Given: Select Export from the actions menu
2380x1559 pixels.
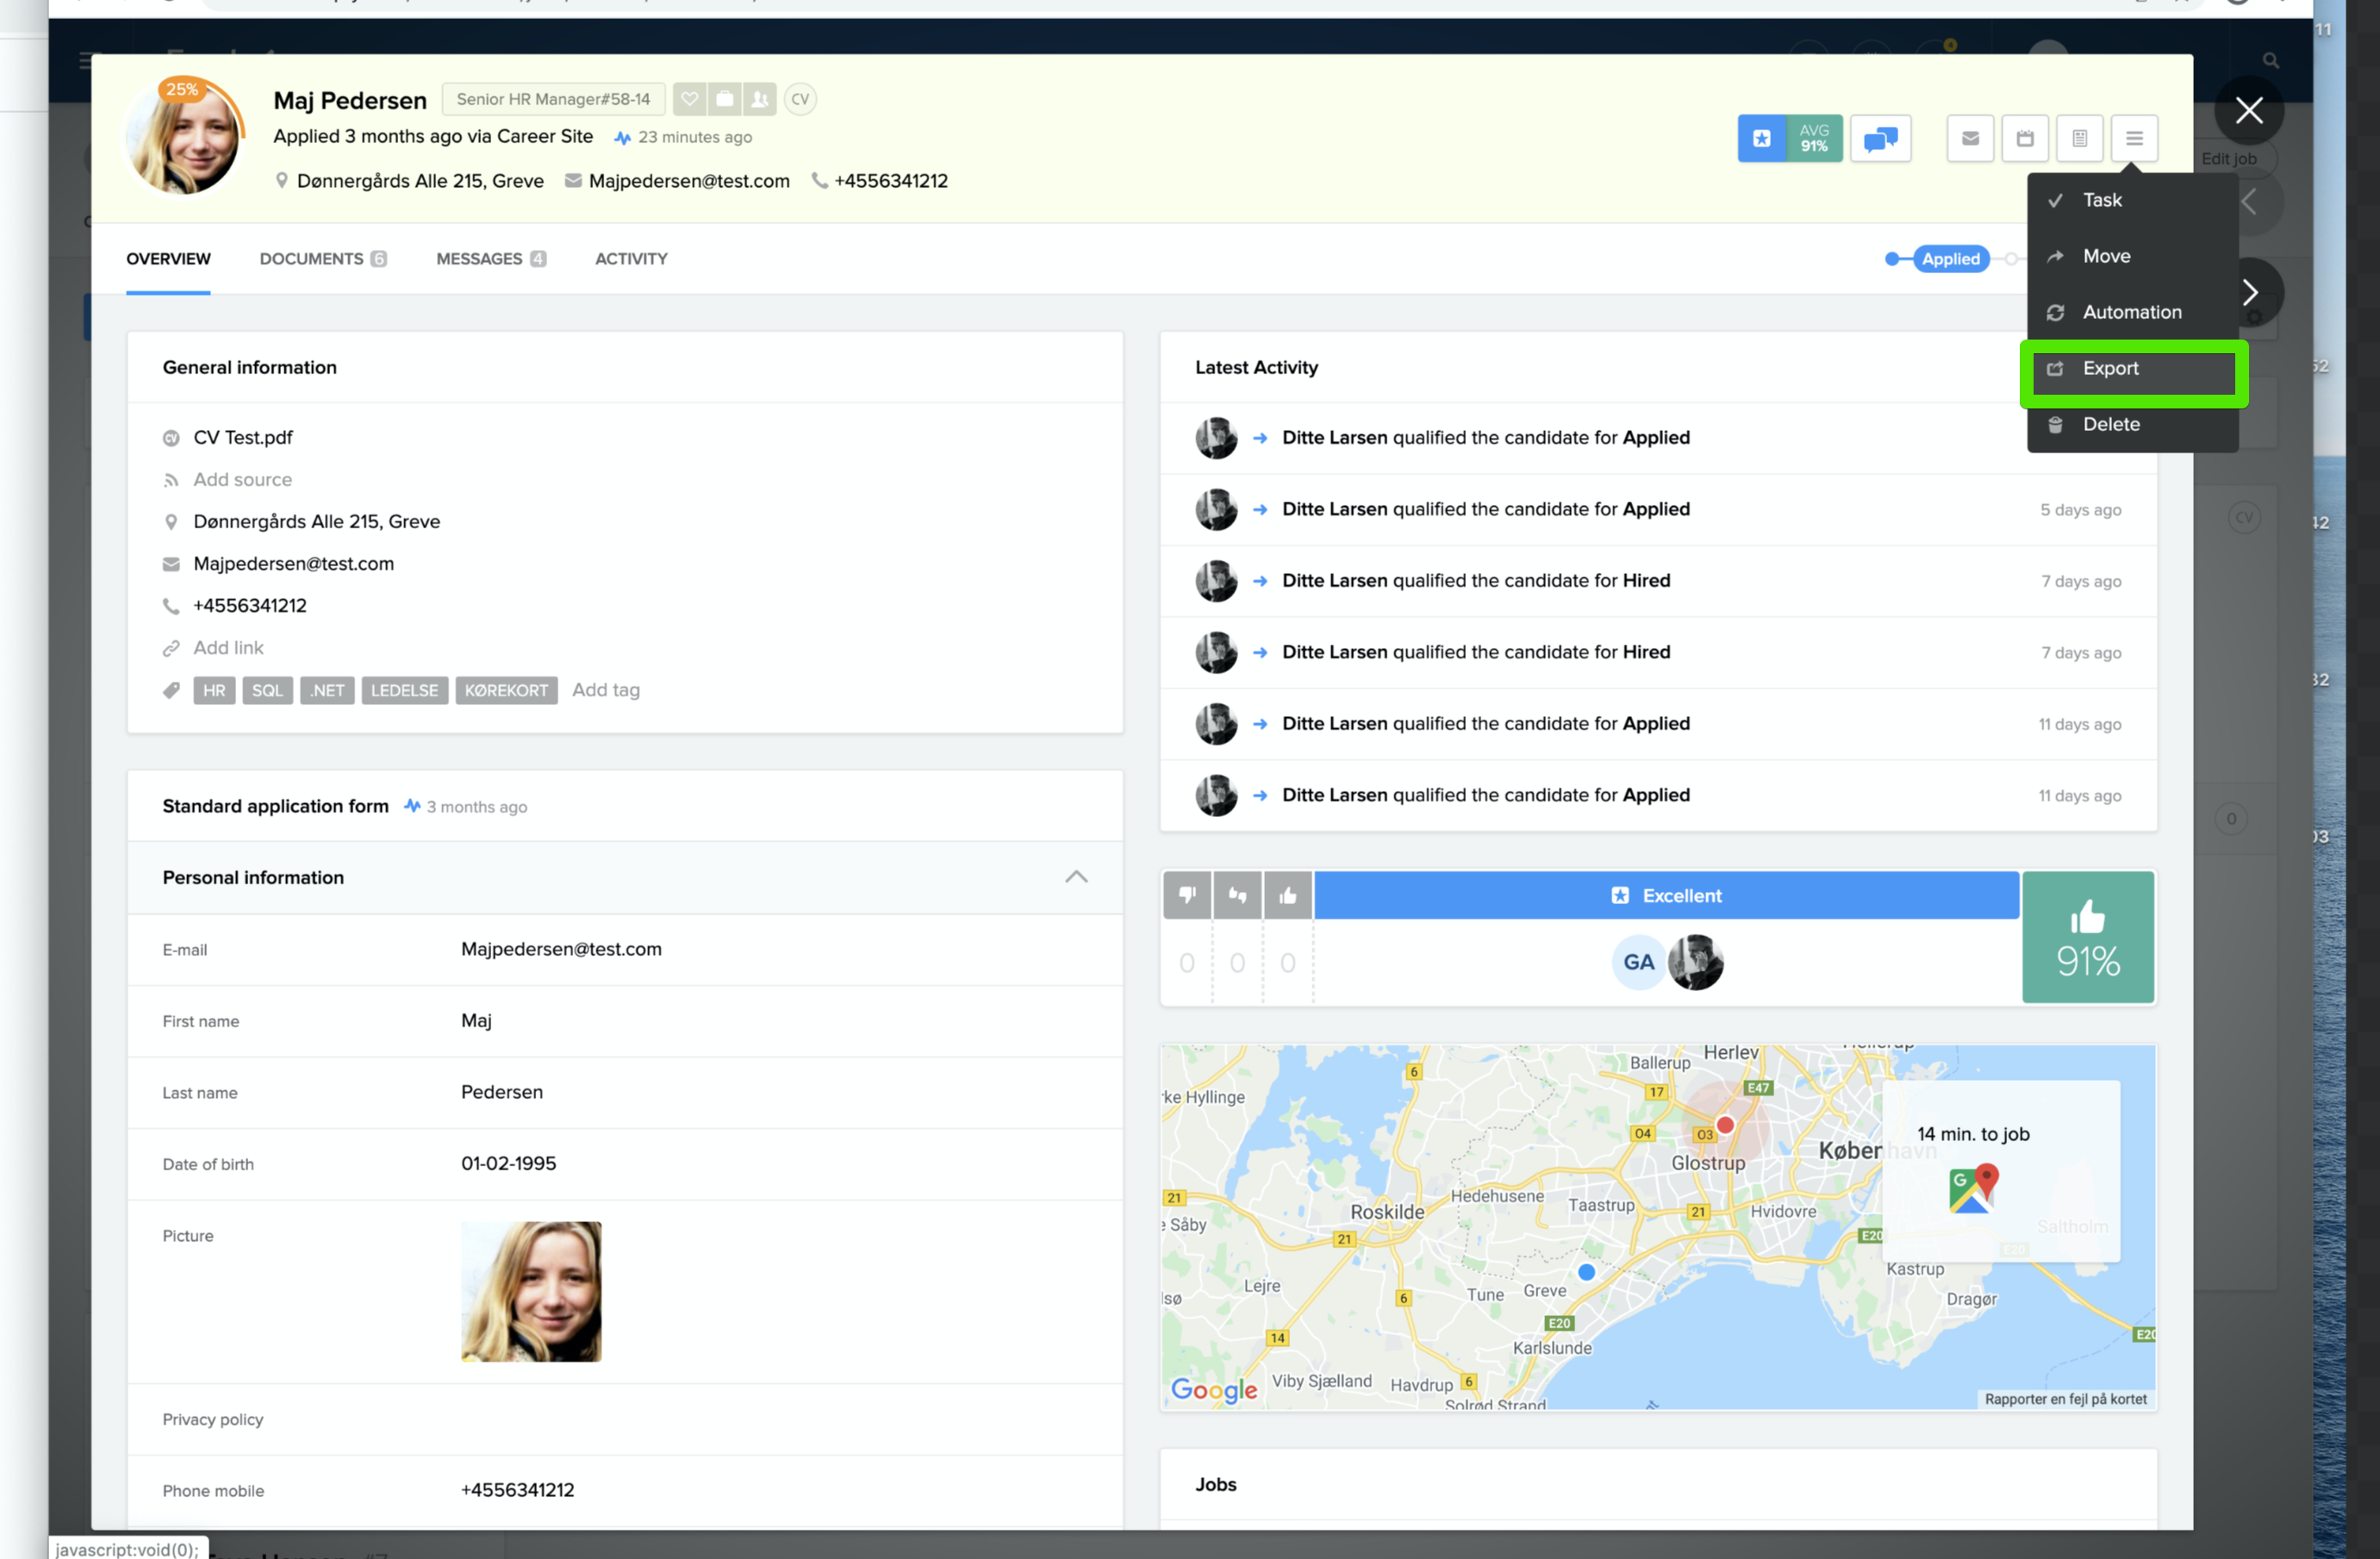Looking at the screenshot, I should [x=2110, y=368].
